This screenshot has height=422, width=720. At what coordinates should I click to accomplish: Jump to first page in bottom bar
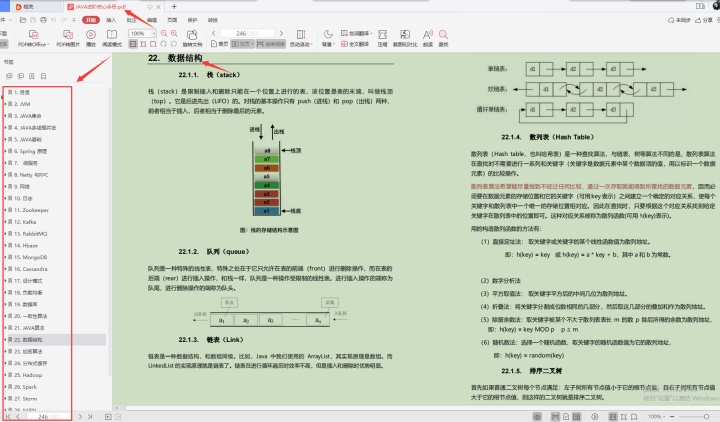(8, 416)
